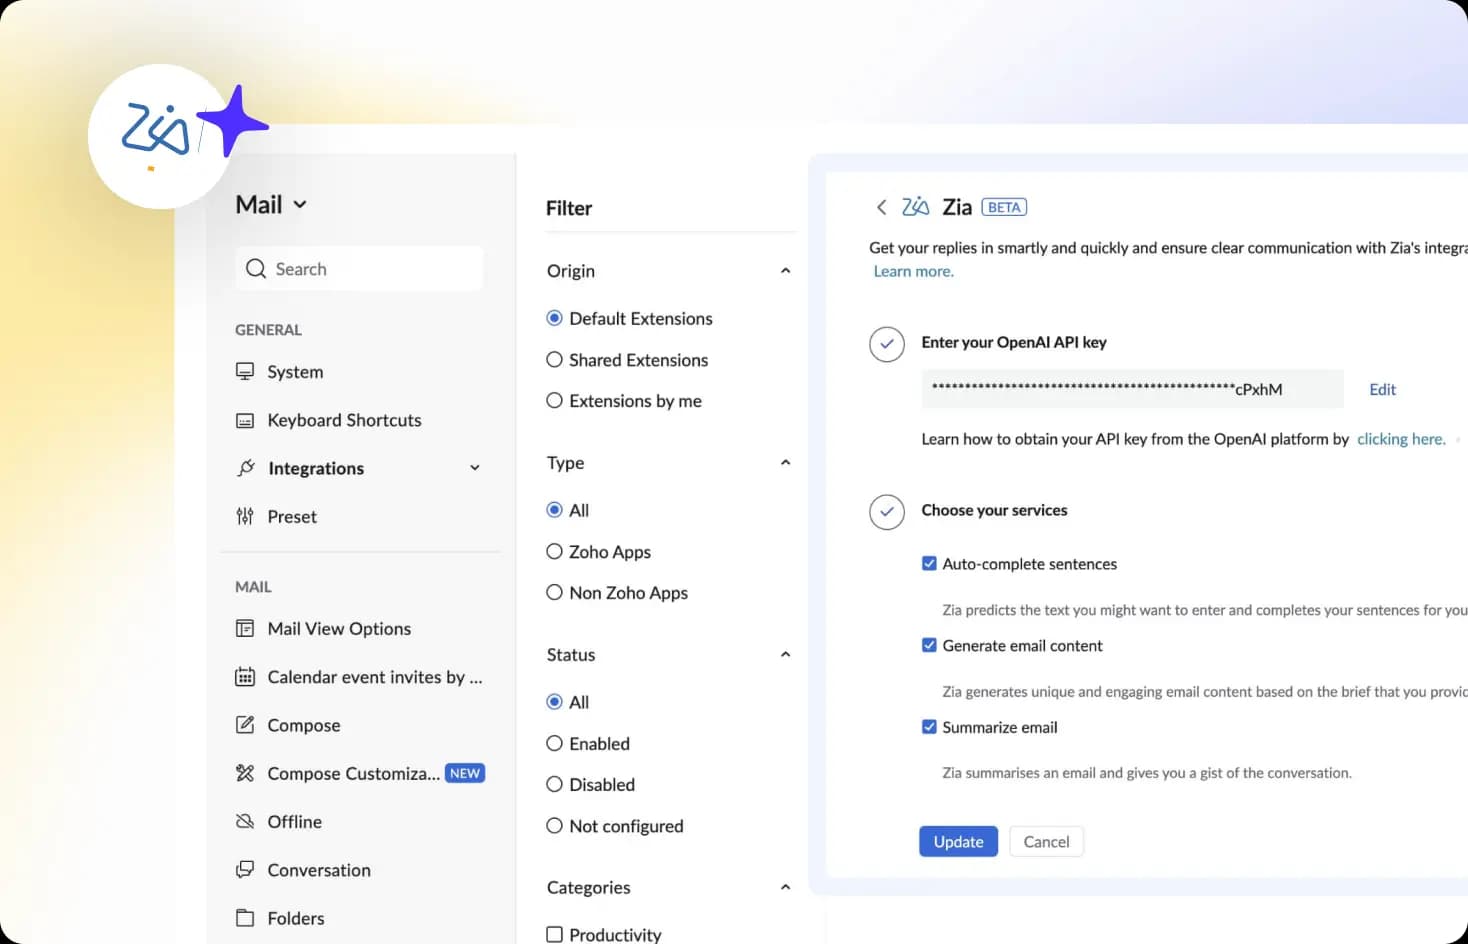Click Edit next to API key
Image resolution: width=1468 pixels, height=944 pixels.
tap(1382, 389)
